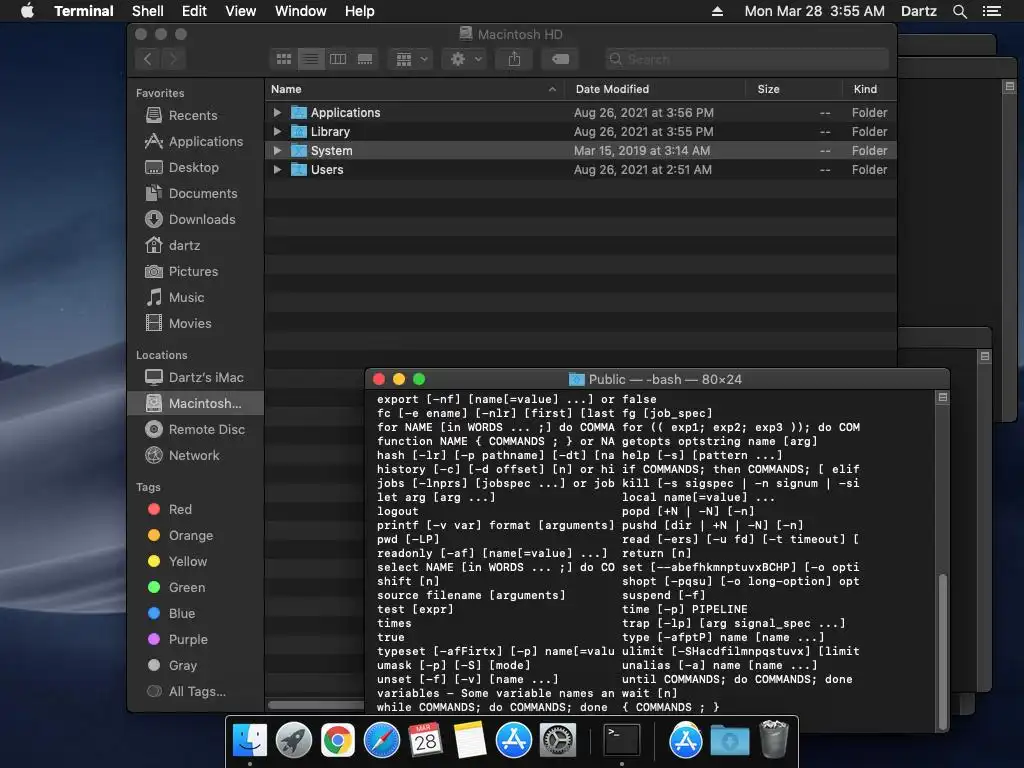Open the Window menu

[300, 11]
